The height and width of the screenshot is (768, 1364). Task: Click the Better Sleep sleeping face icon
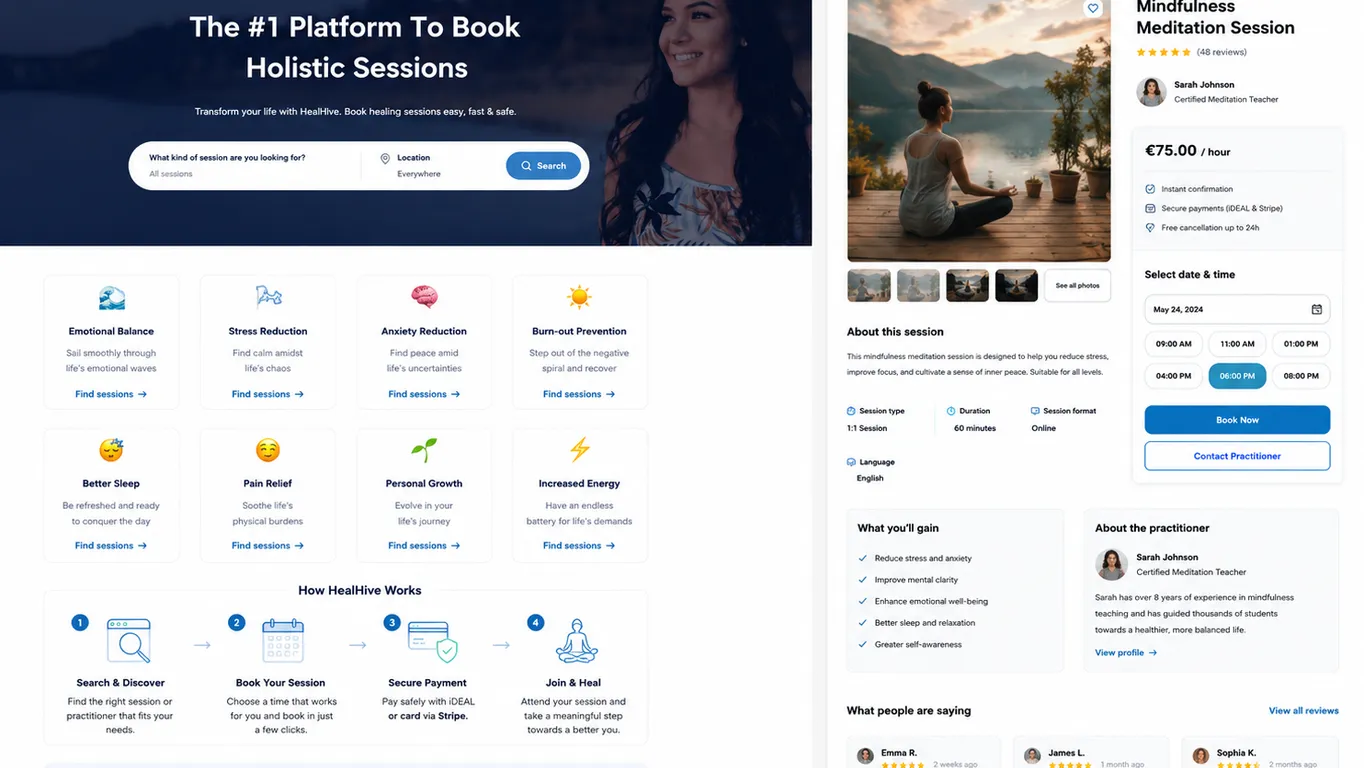tap(111, 450)
